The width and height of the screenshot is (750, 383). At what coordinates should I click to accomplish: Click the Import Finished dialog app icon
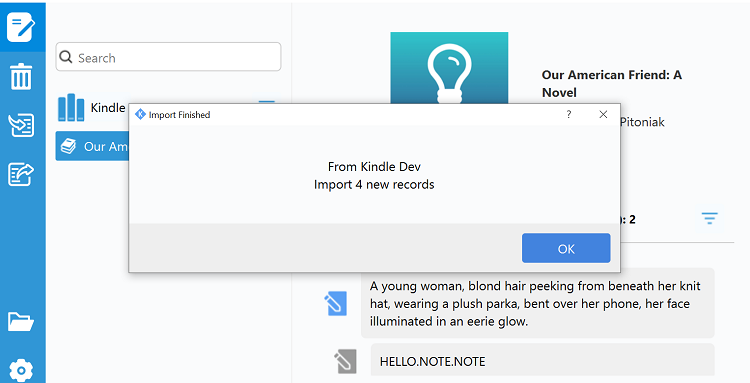(140, 114)
